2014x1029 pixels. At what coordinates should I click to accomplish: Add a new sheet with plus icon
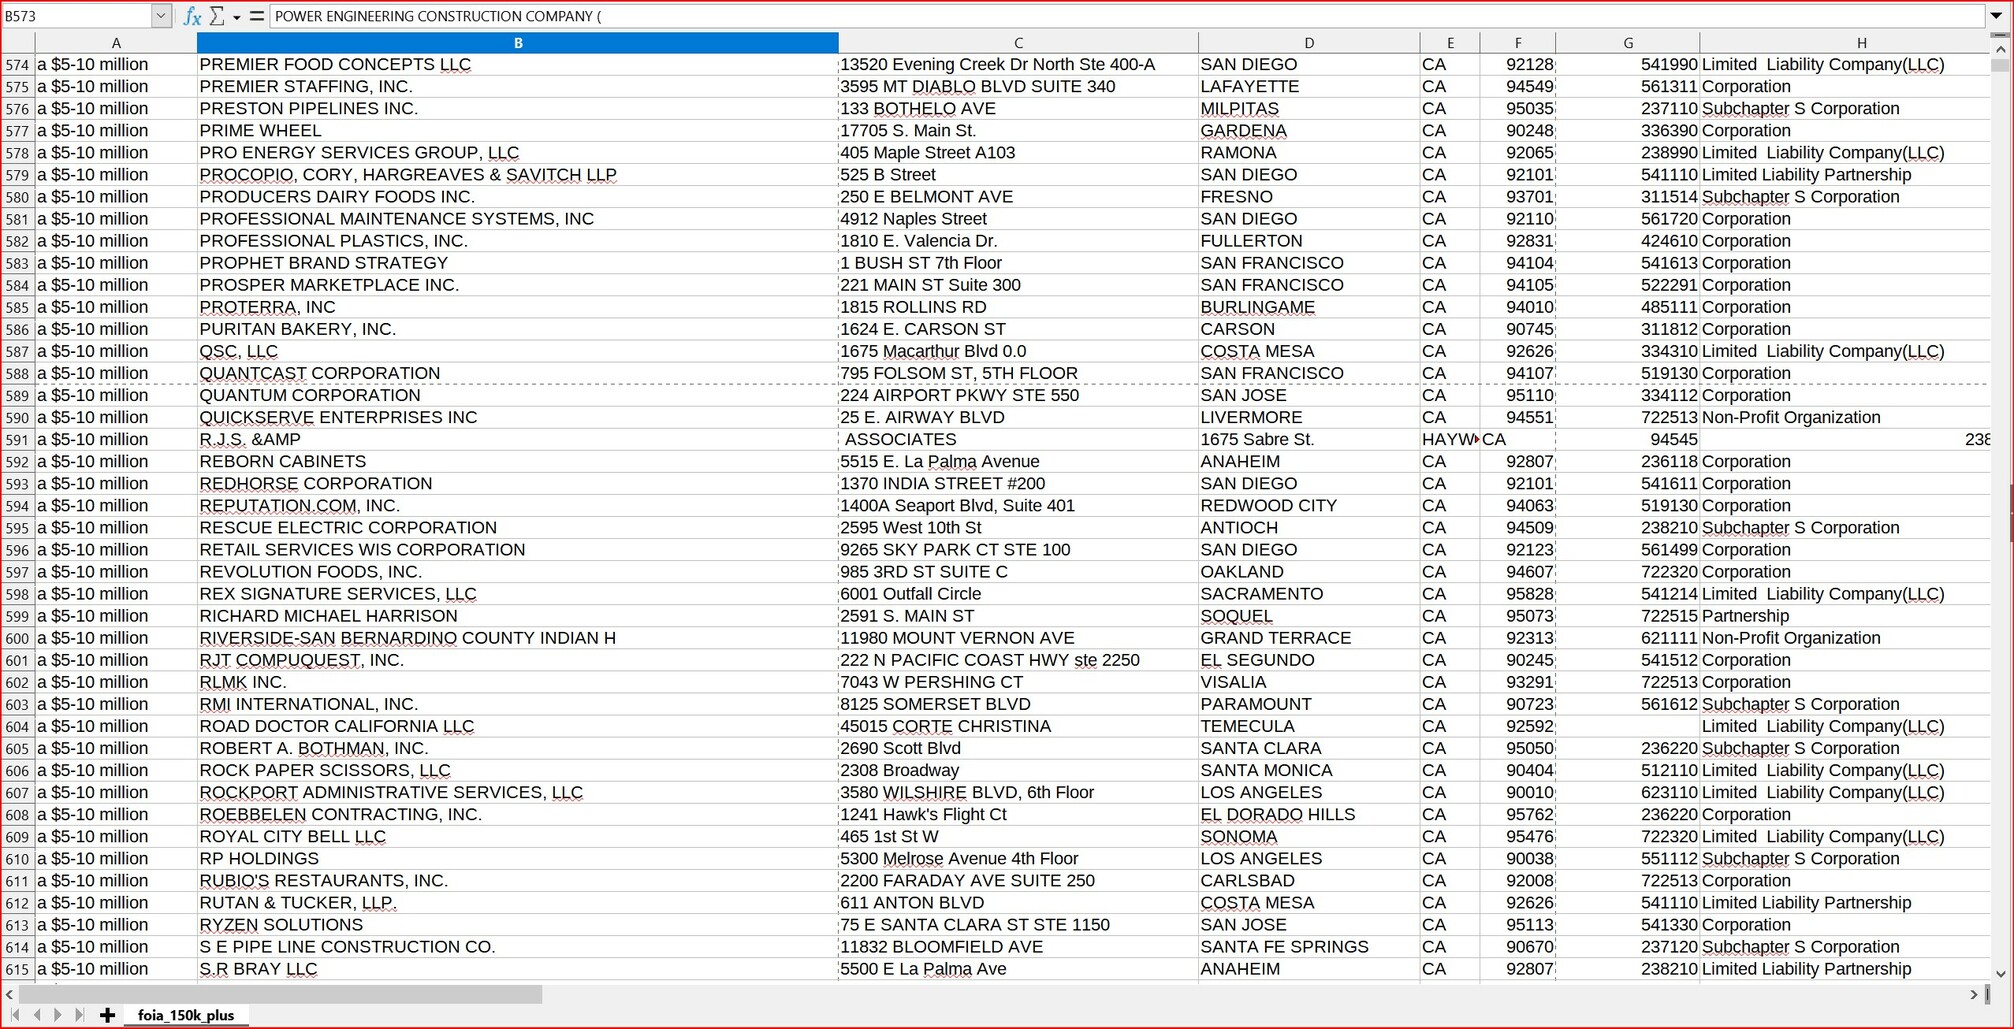(x=107, y=1015)
